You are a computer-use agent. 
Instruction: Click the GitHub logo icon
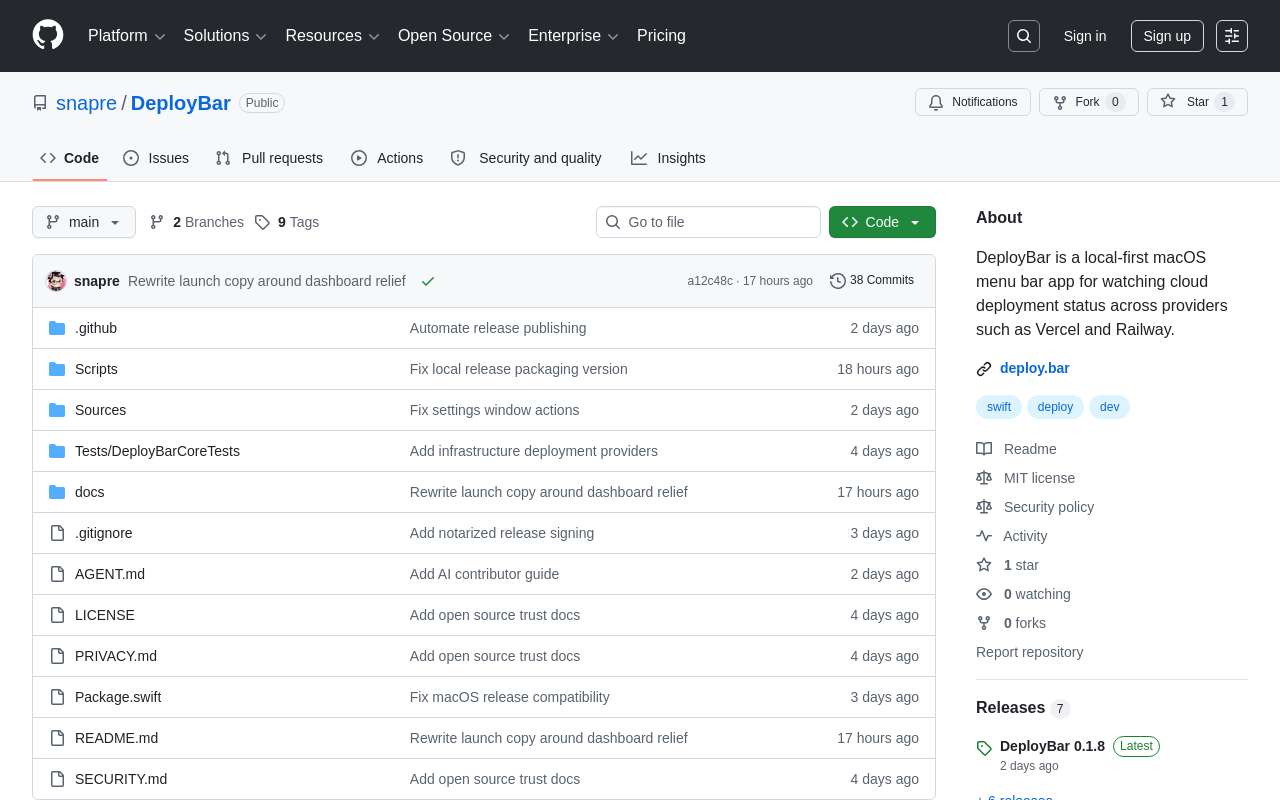48,35
